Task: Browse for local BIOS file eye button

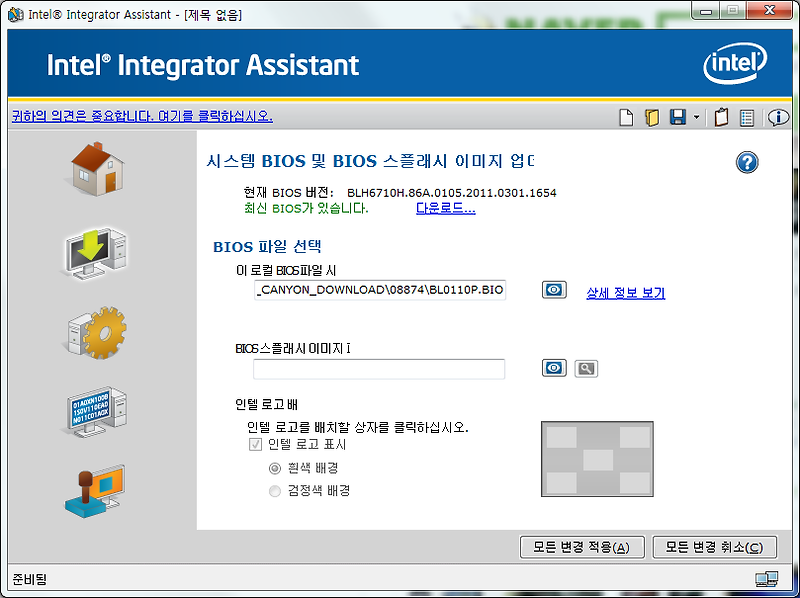Action: [x=554, y=290]
